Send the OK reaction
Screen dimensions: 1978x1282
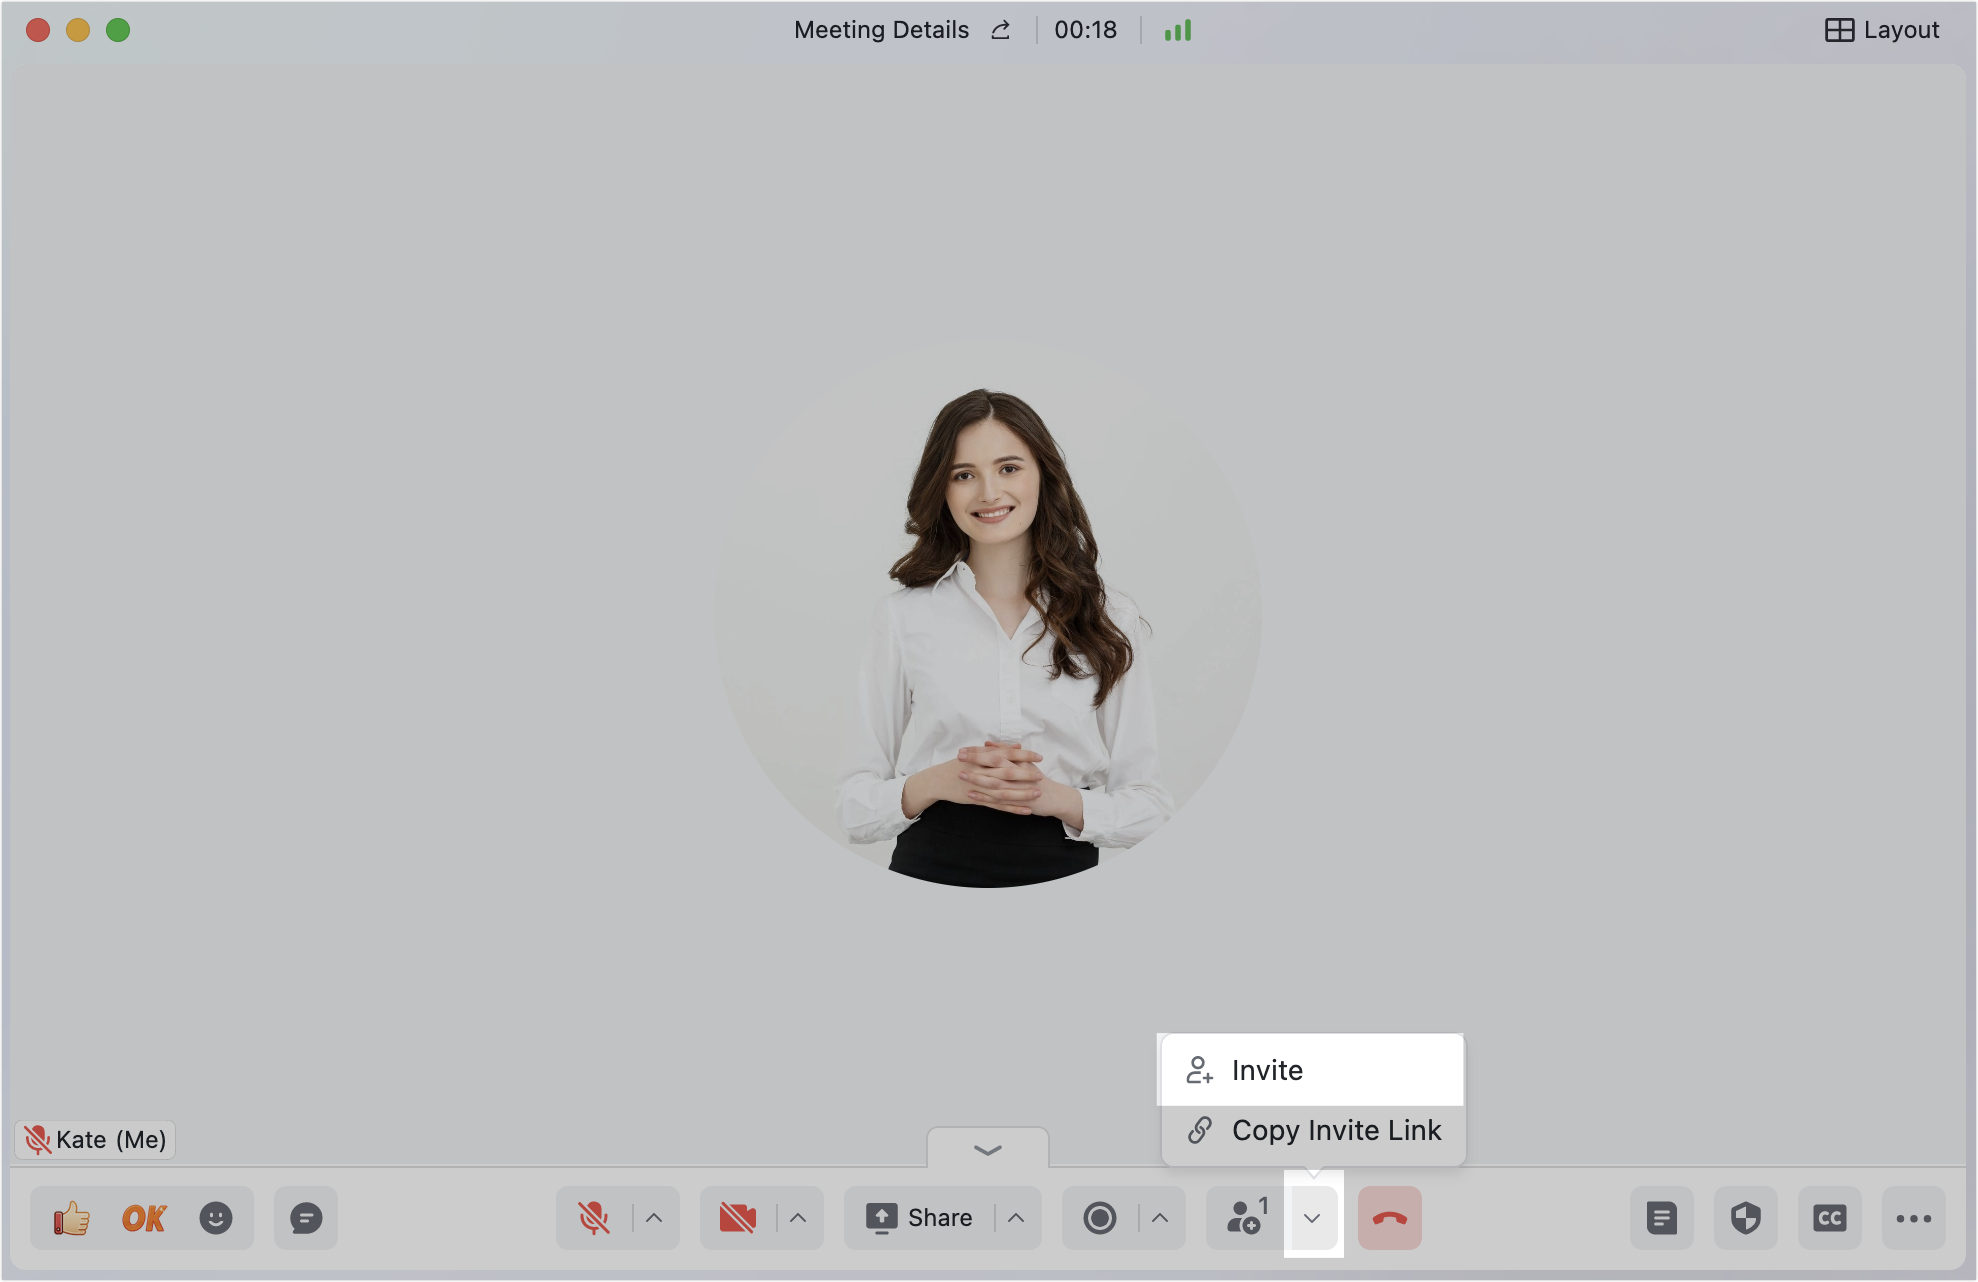coord(144,1218)
